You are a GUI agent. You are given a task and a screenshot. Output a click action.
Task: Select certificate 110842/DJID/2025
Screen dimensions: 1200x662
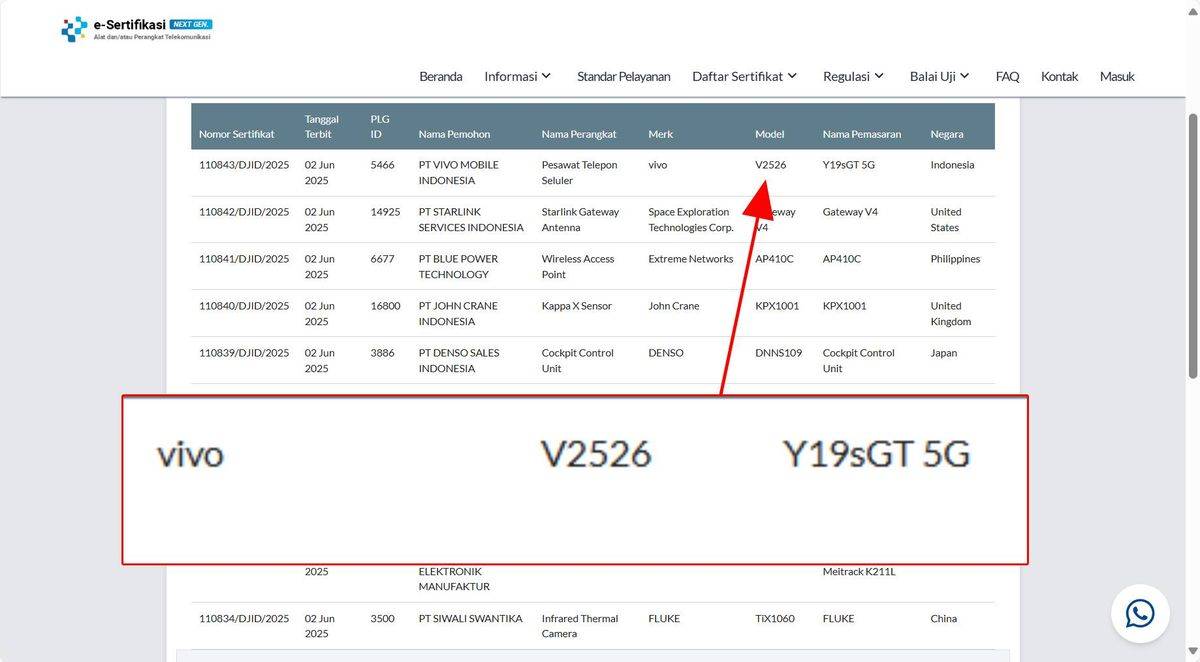coord(244,212)
